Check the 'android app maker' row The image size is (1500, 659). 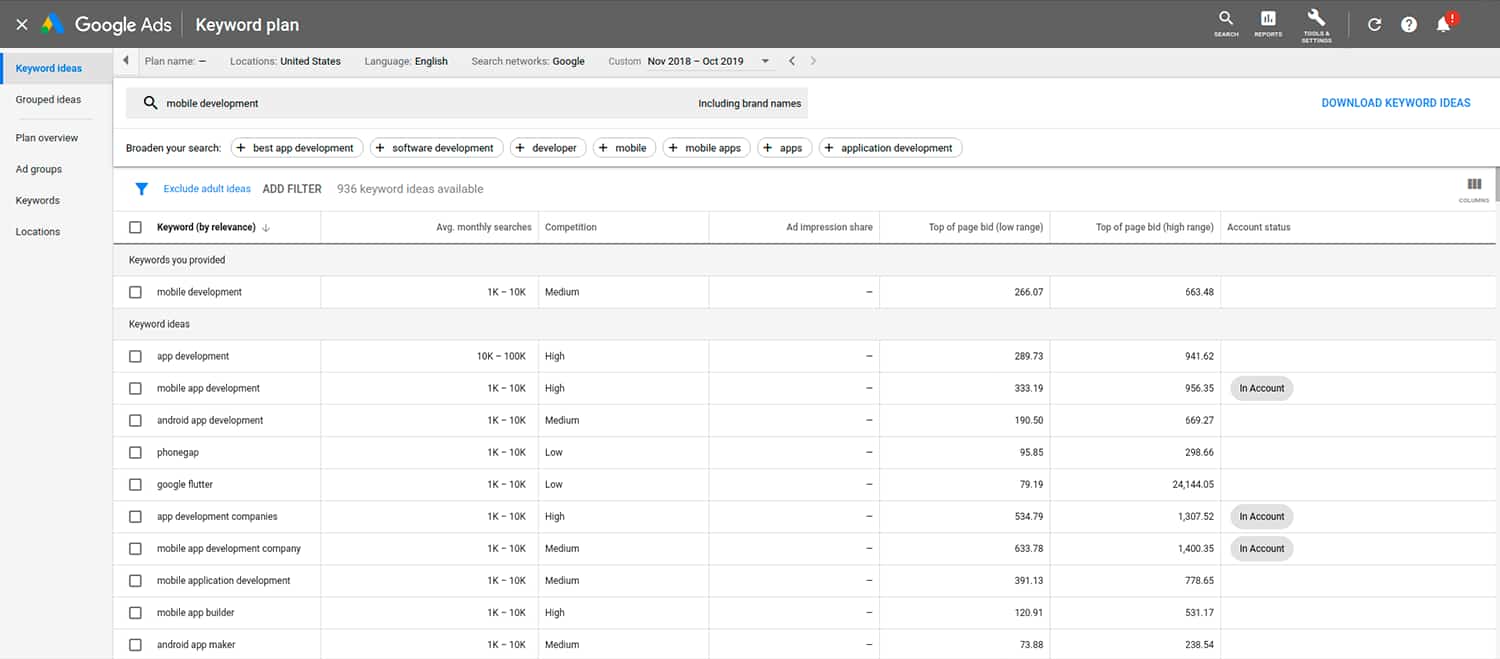pyautogui.click(x=135, y=644)
